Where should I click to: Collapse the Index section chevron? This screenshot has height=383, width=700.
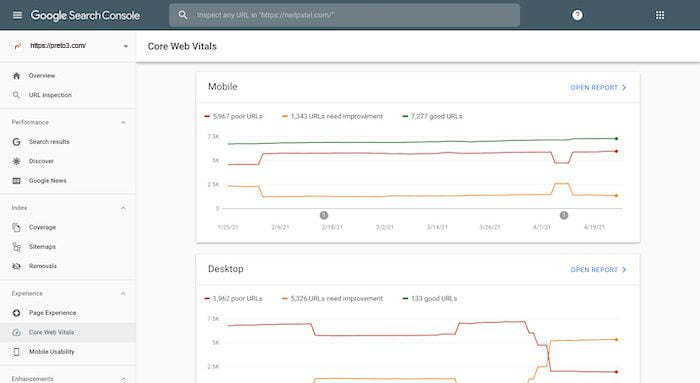click(123, 208)
